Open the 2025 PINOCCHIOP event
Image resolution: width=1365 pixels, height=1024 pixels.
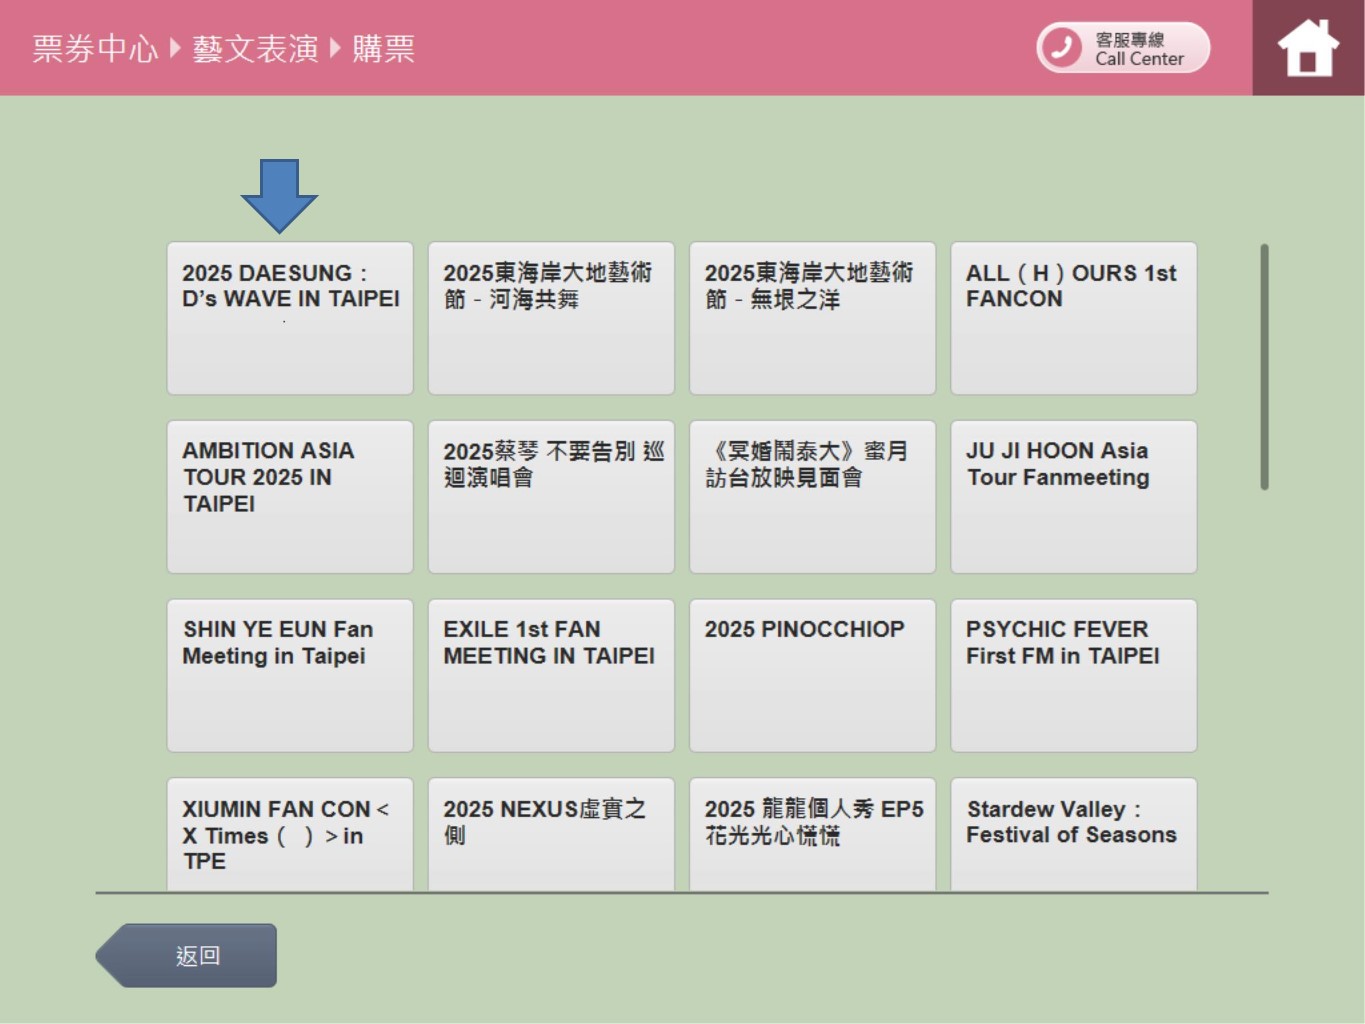[x=812, y=673]
